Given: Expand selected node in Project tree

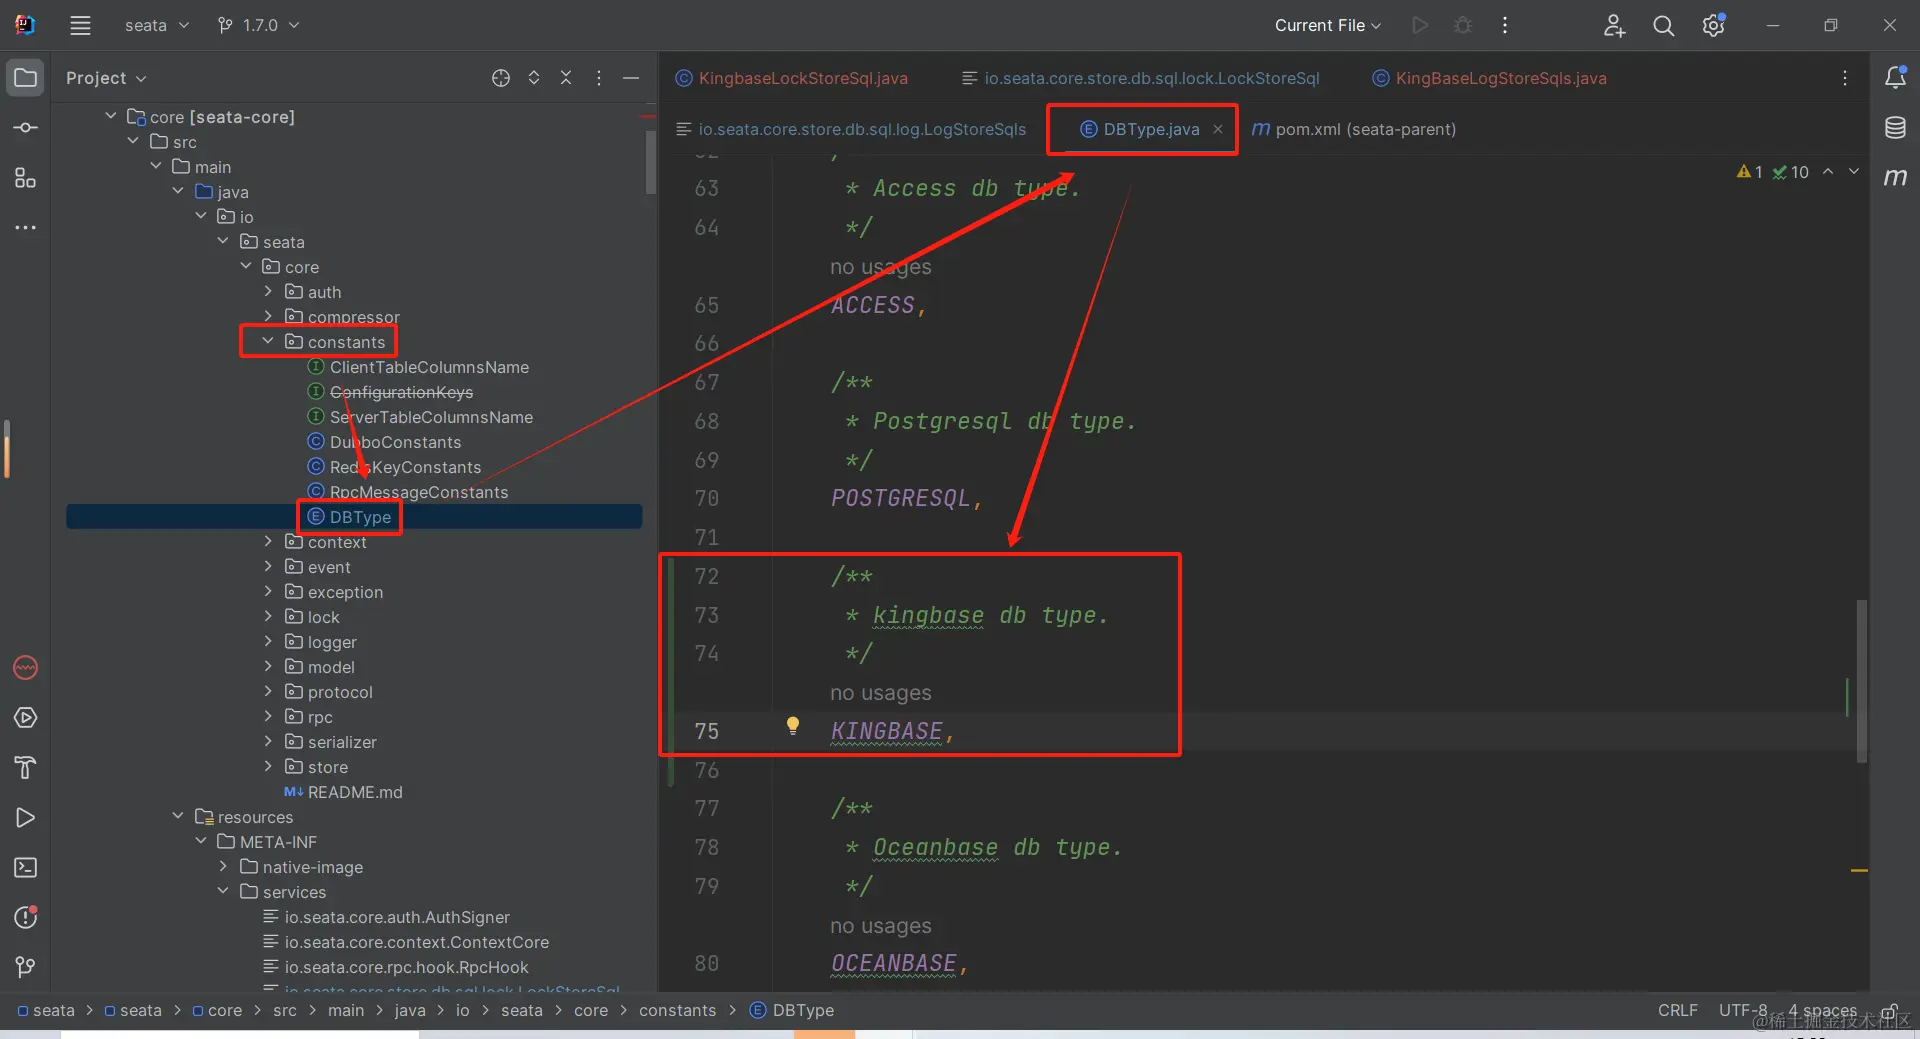Looking at the screenshot, I should click(x=534, y=78).
